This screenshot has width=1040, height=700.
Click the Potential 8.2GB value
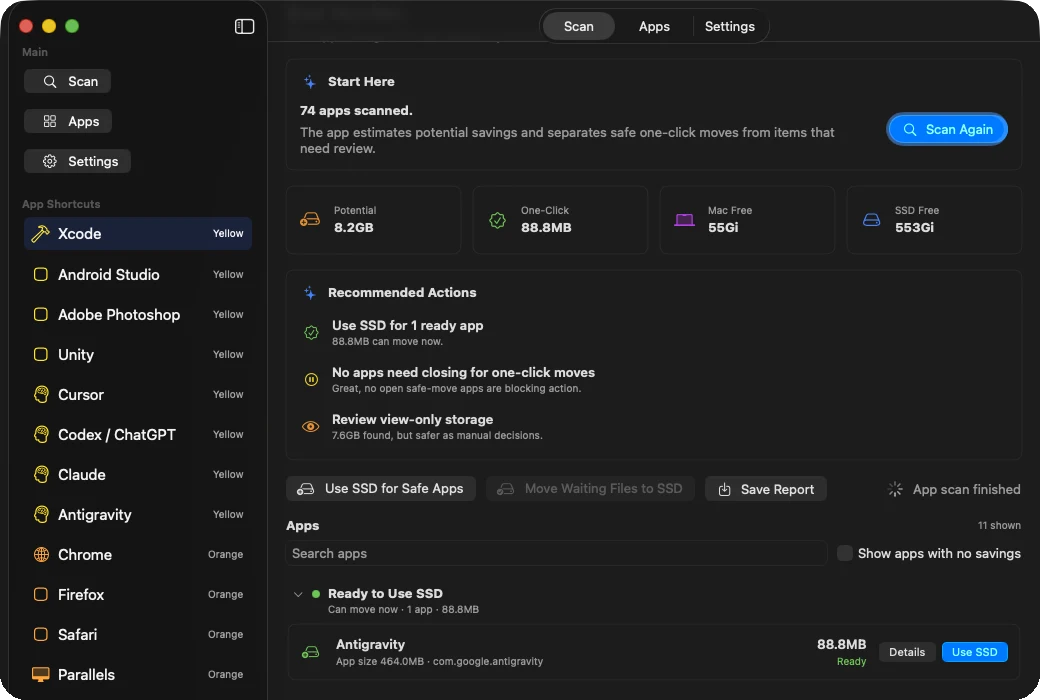pyautogui.click(x=354, y=228)
